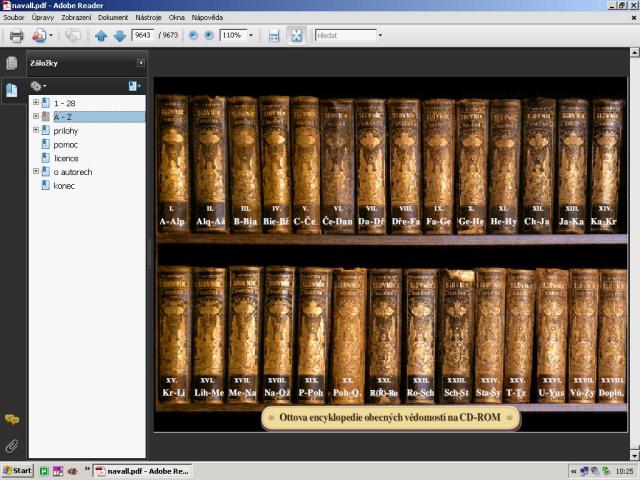Viewport: 640px width, 480px height.
Task: Click the scroll up arrow of document scrollbar
Action: point(635,52)
